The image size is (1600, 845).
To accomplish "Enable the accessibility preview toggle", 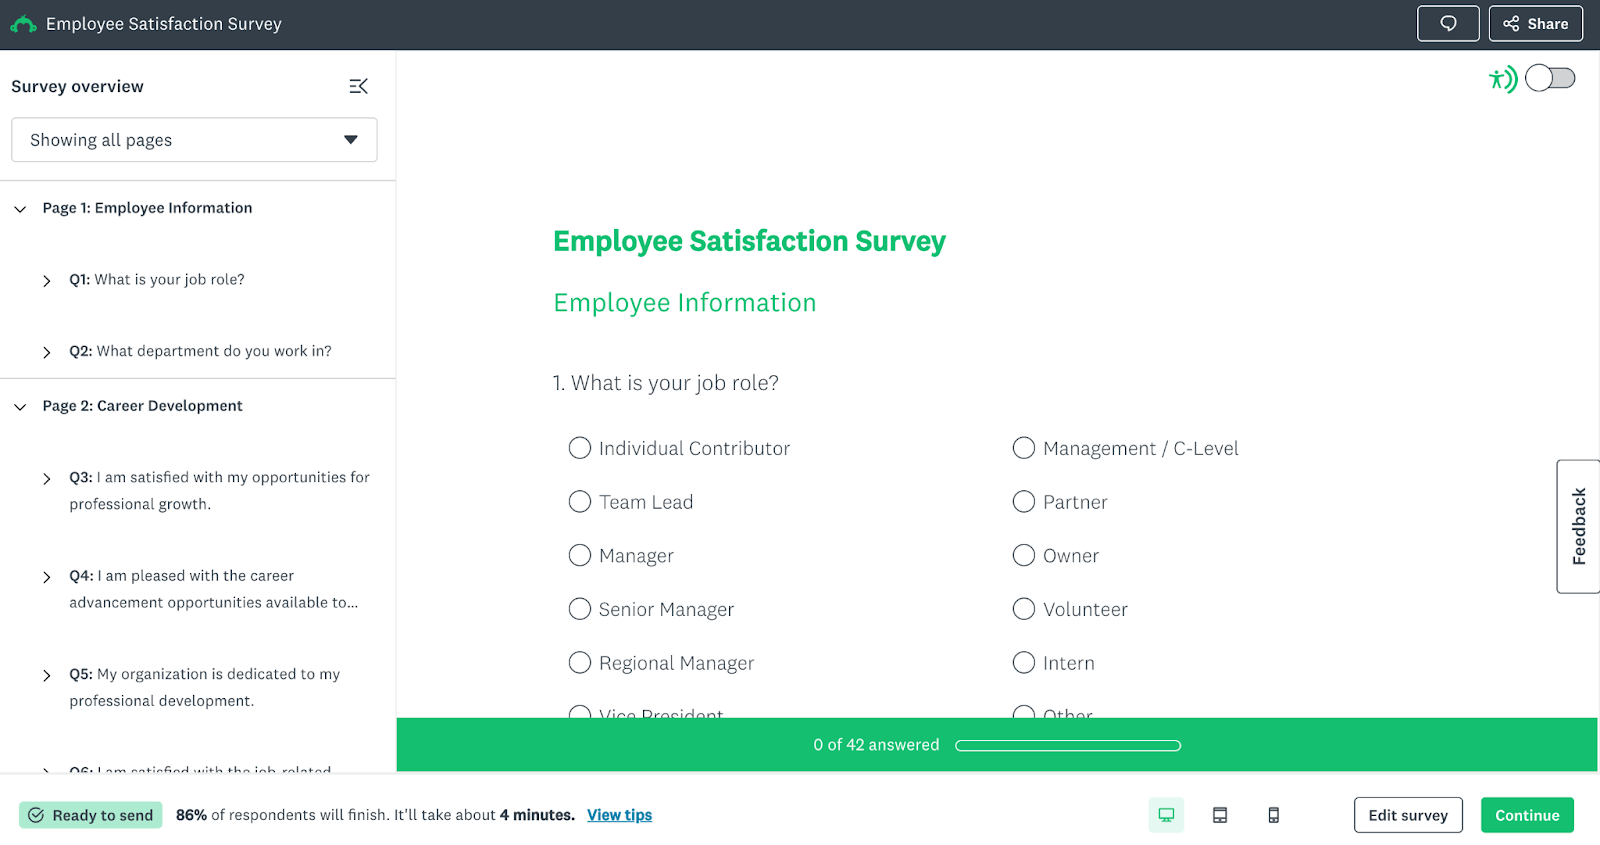I will [x=1549, y=78].
